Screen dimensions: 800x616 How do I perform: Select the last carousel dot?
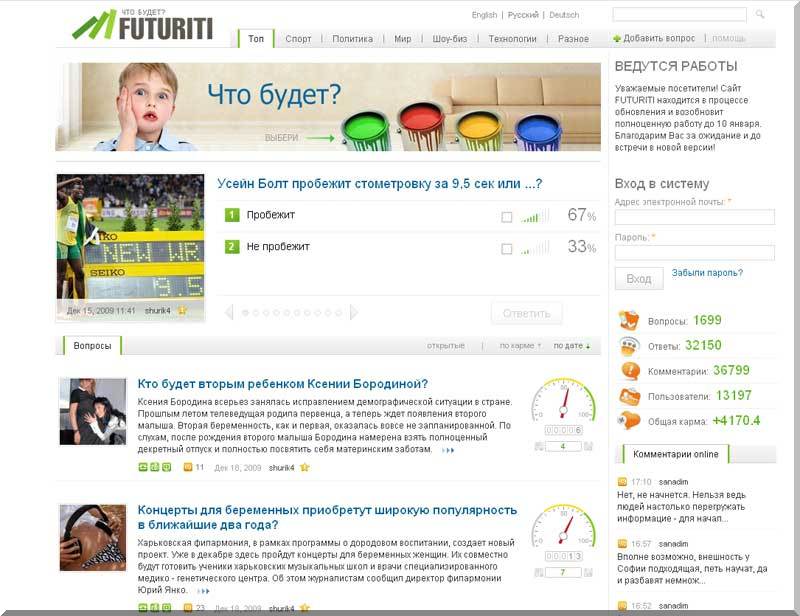click(x=338, y=313)
